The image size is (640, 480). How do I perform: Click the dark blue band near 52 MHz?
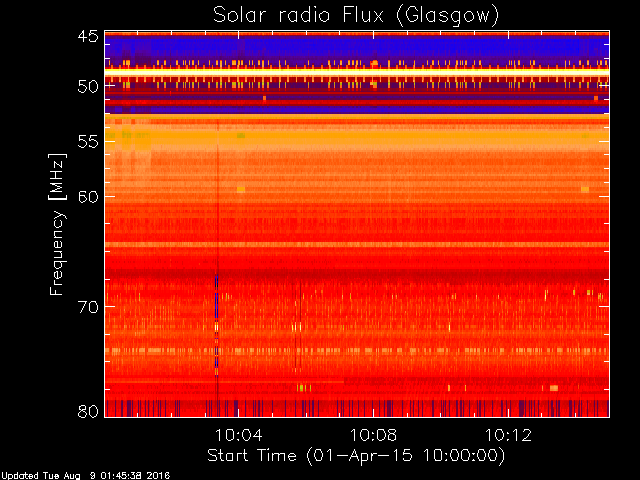(x=355, y=110)
